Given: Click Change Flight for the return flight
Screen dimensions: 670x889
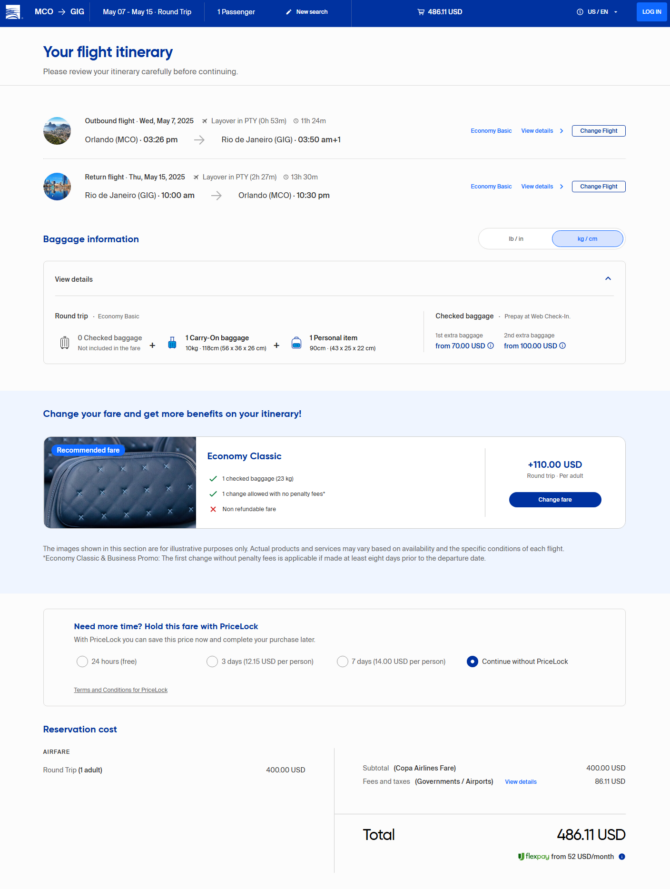Looking at the screenshot, I should (599, 187).
